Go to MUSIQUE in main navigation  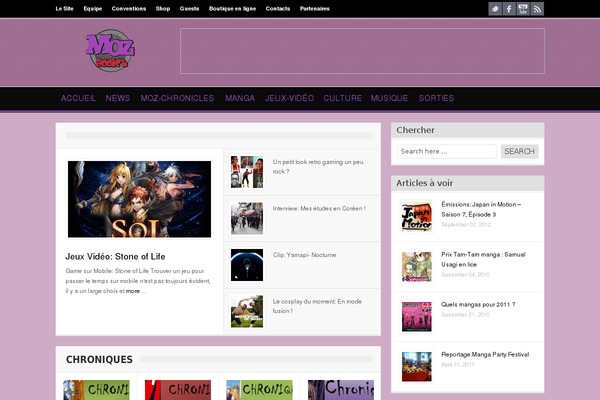coord(389,98)
